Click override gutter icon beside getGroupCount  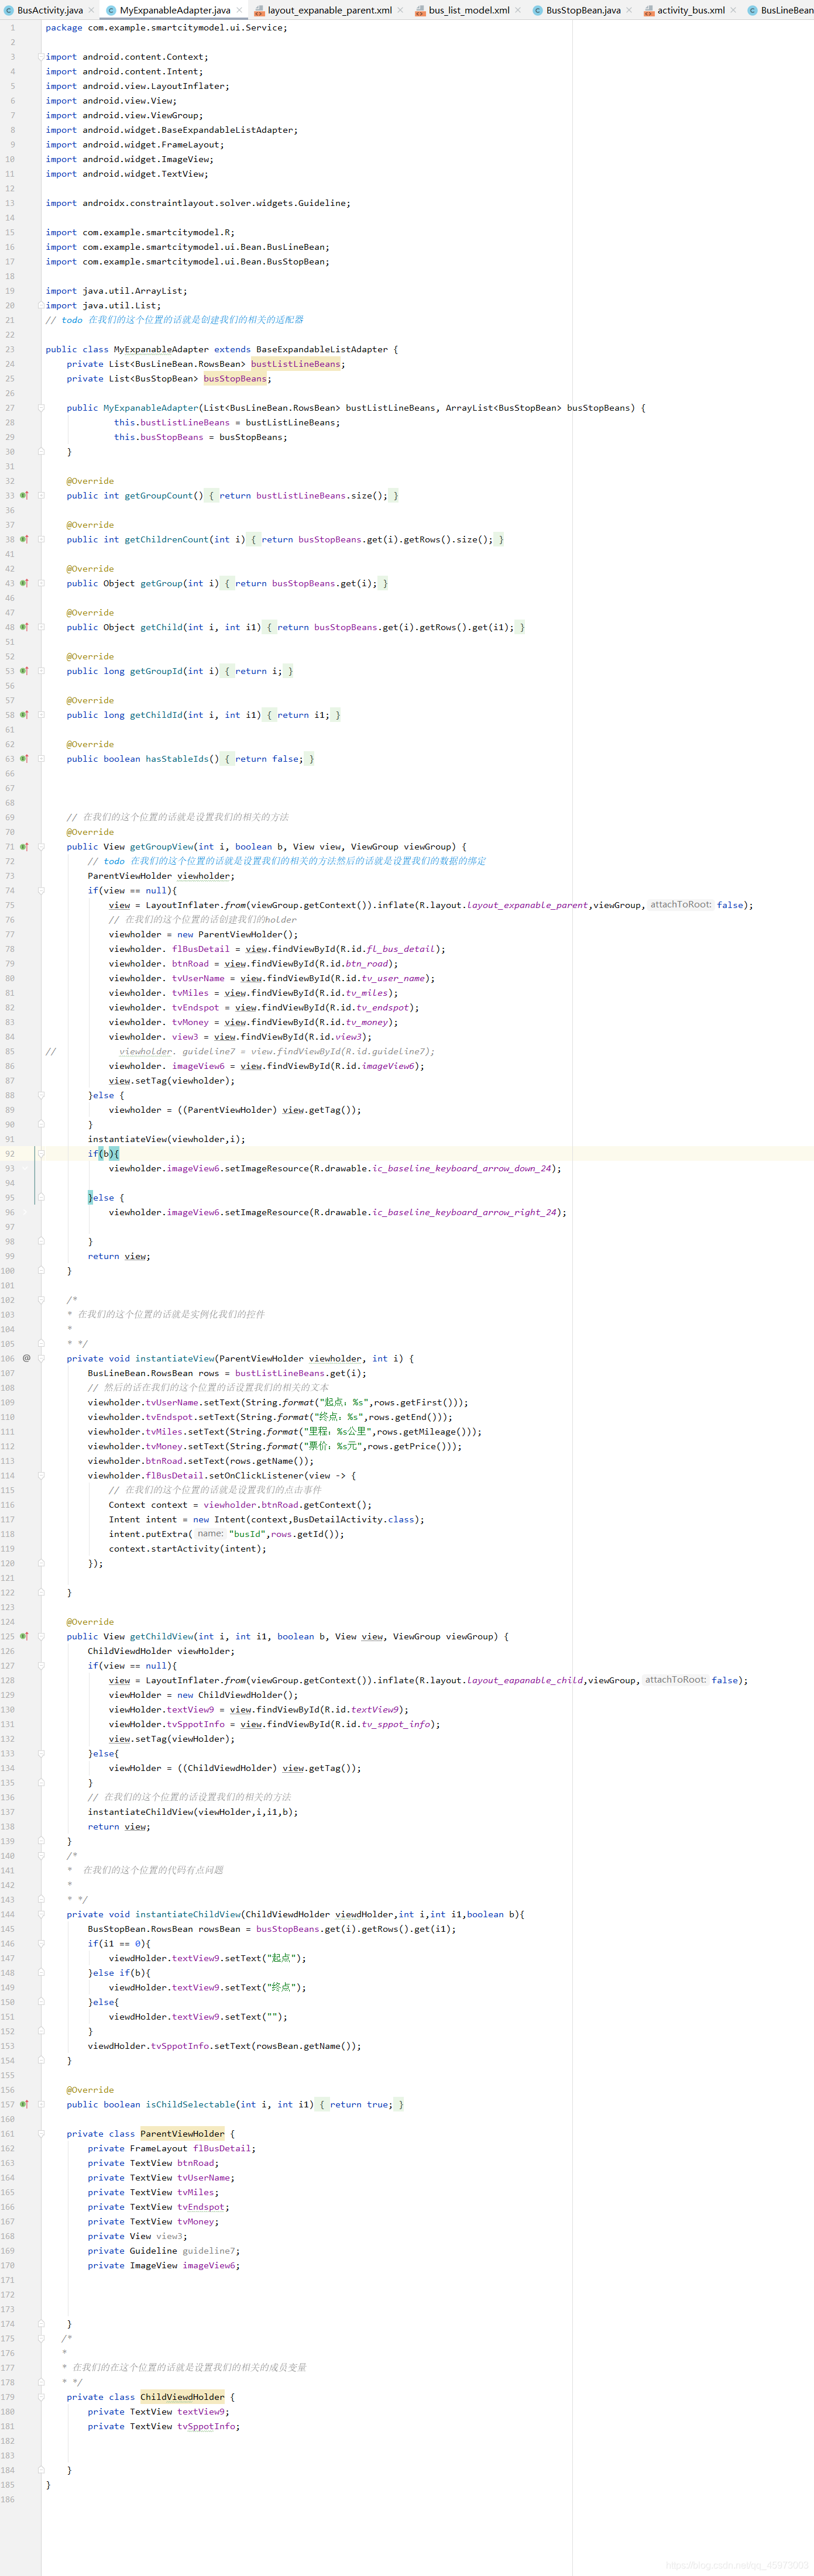24,496
